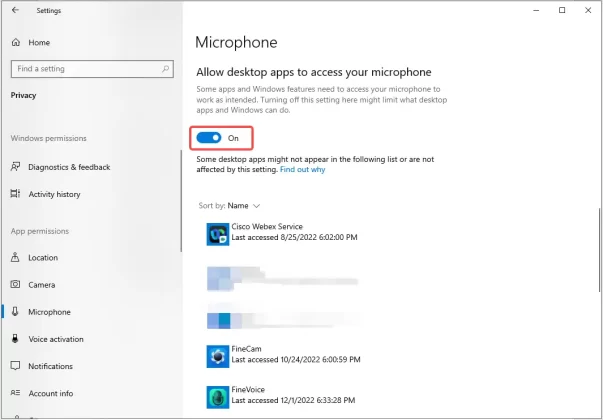Open the Find out why link

click(x=302, y=170)
